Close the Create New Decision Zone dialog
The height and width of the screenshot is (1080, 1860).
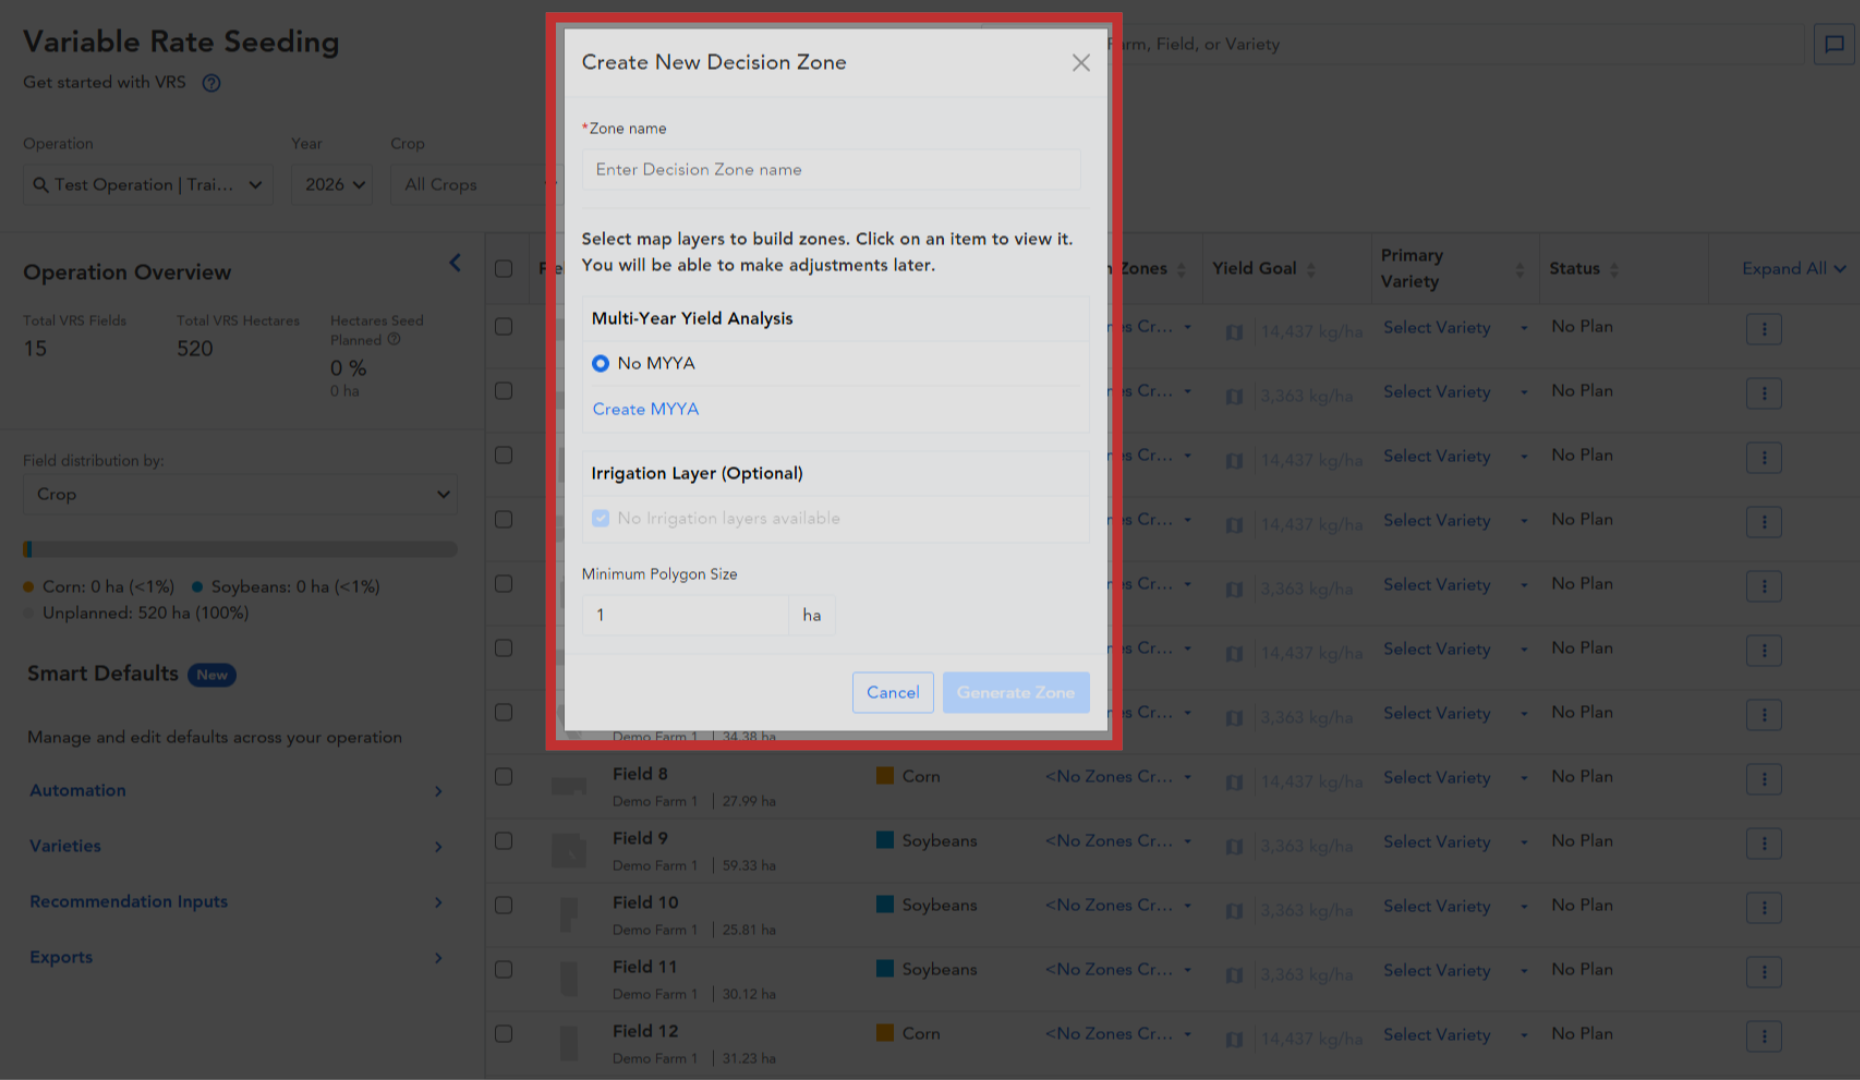point(1080,63)
